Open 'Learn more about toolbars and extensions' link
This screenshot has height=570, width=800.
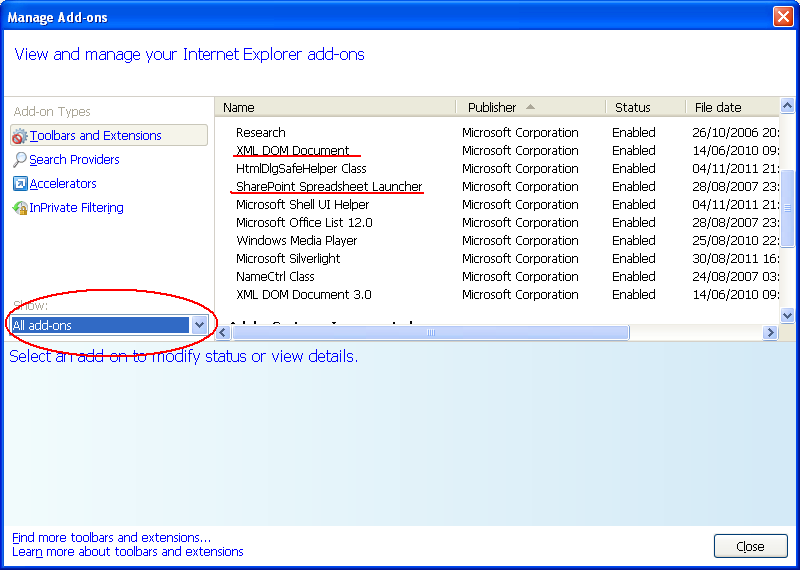(128, 552)
